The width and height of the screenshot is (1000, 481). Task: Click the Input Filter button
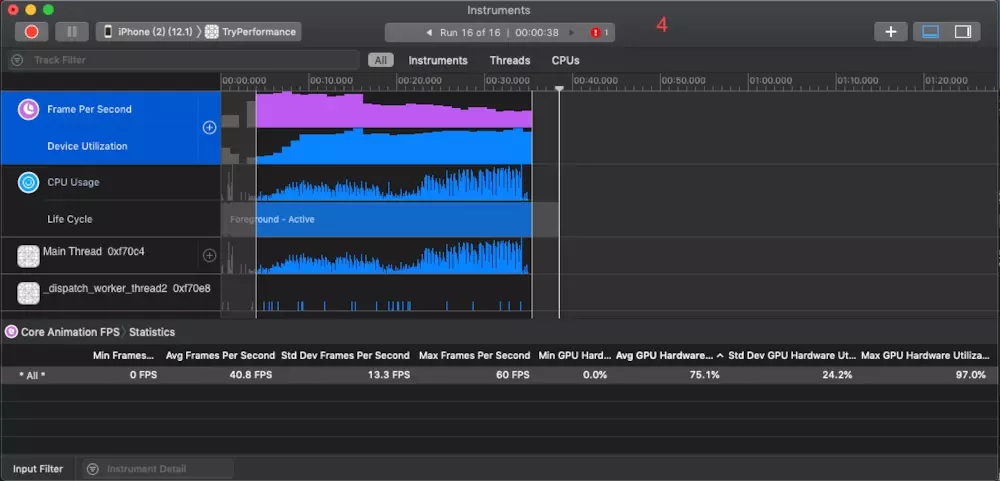click(x=38, y=468)
